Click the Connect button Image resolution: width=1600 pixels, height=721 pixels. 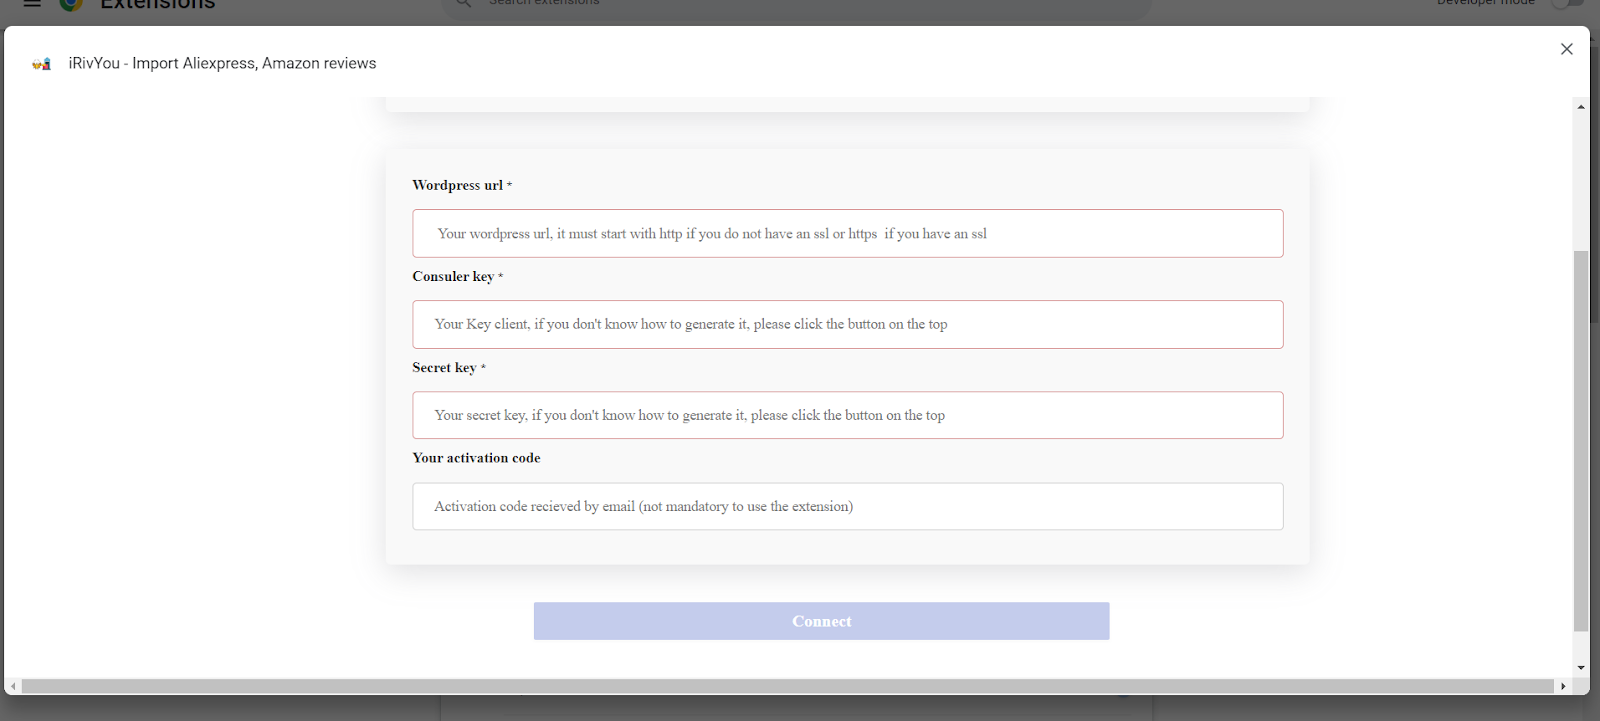[x=821, y=621]
